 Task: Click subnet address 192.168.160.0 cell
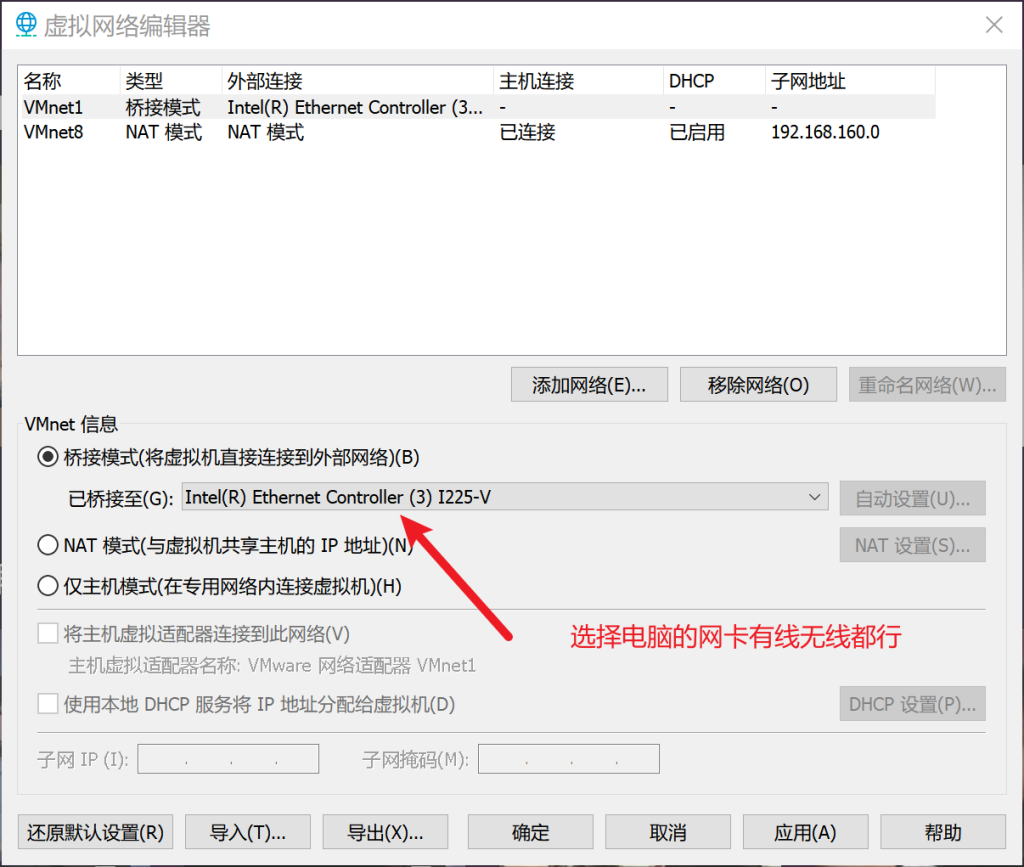(825, 132)
